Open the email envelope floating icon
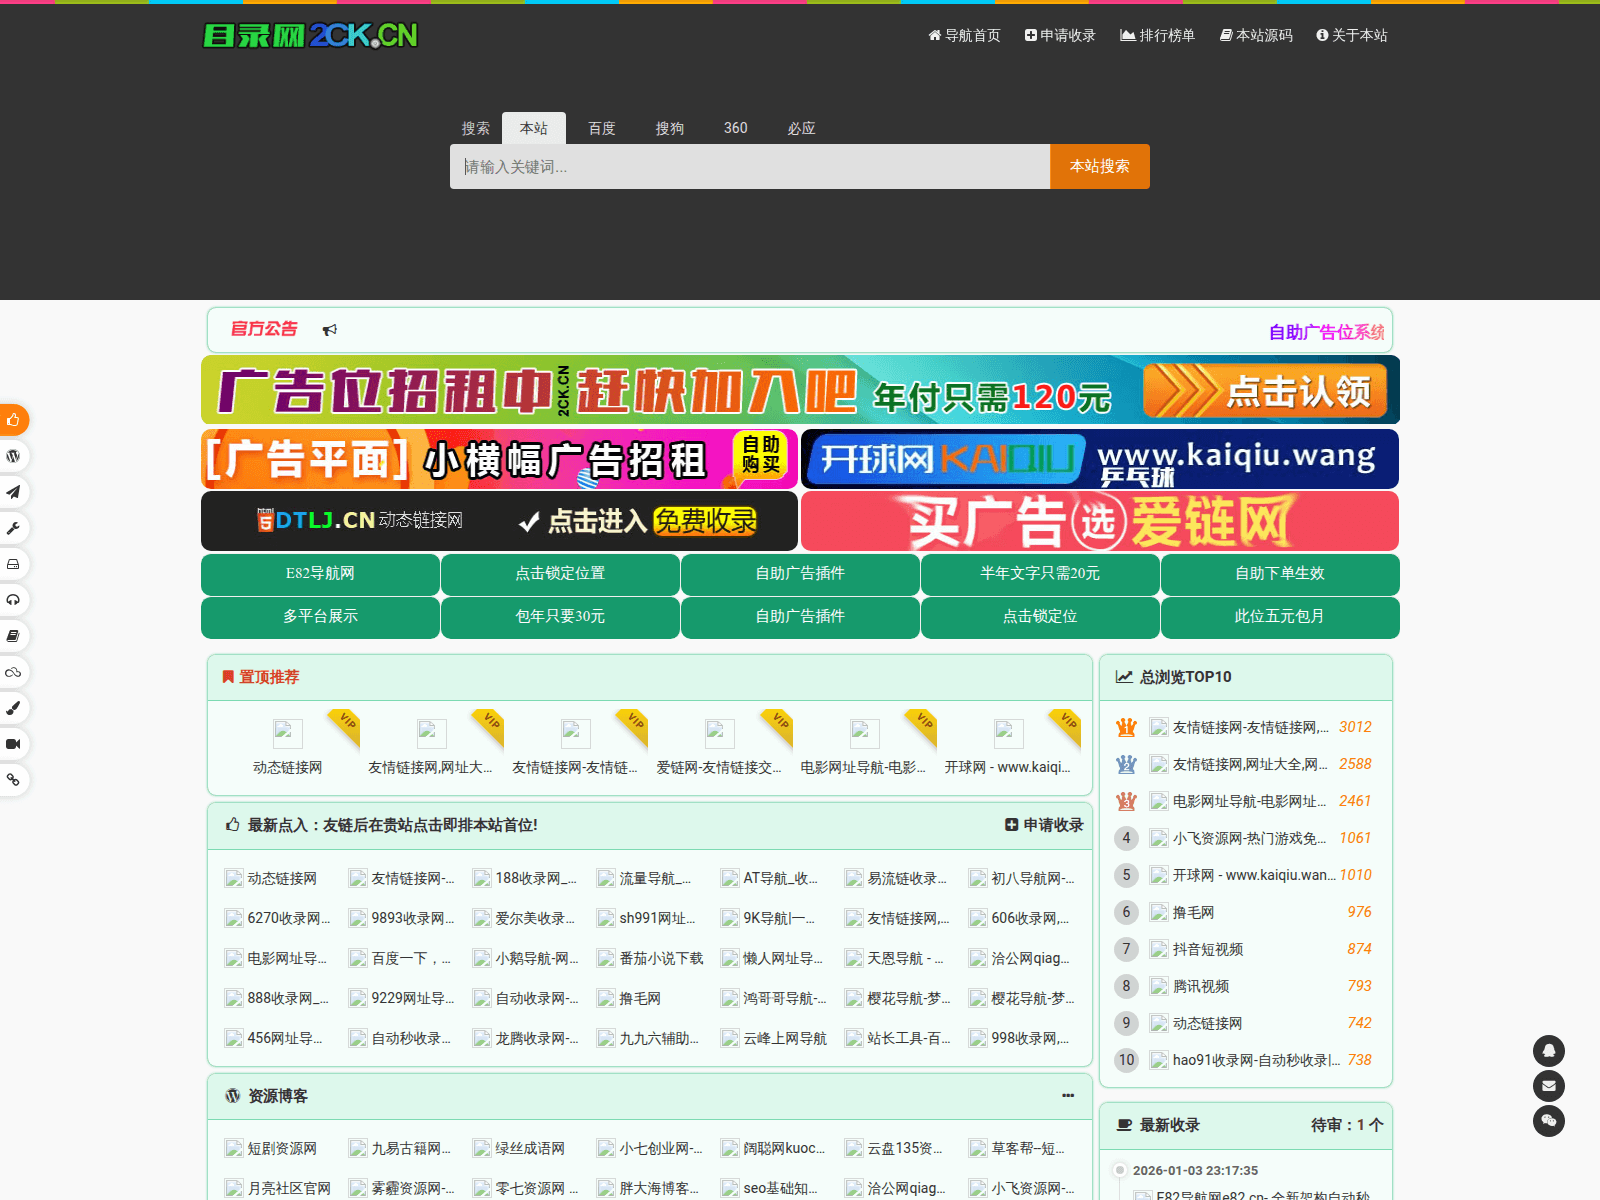The width and height of the screenshot is (1600, 1200). pyautogui.click(x=1549, y=1086)
